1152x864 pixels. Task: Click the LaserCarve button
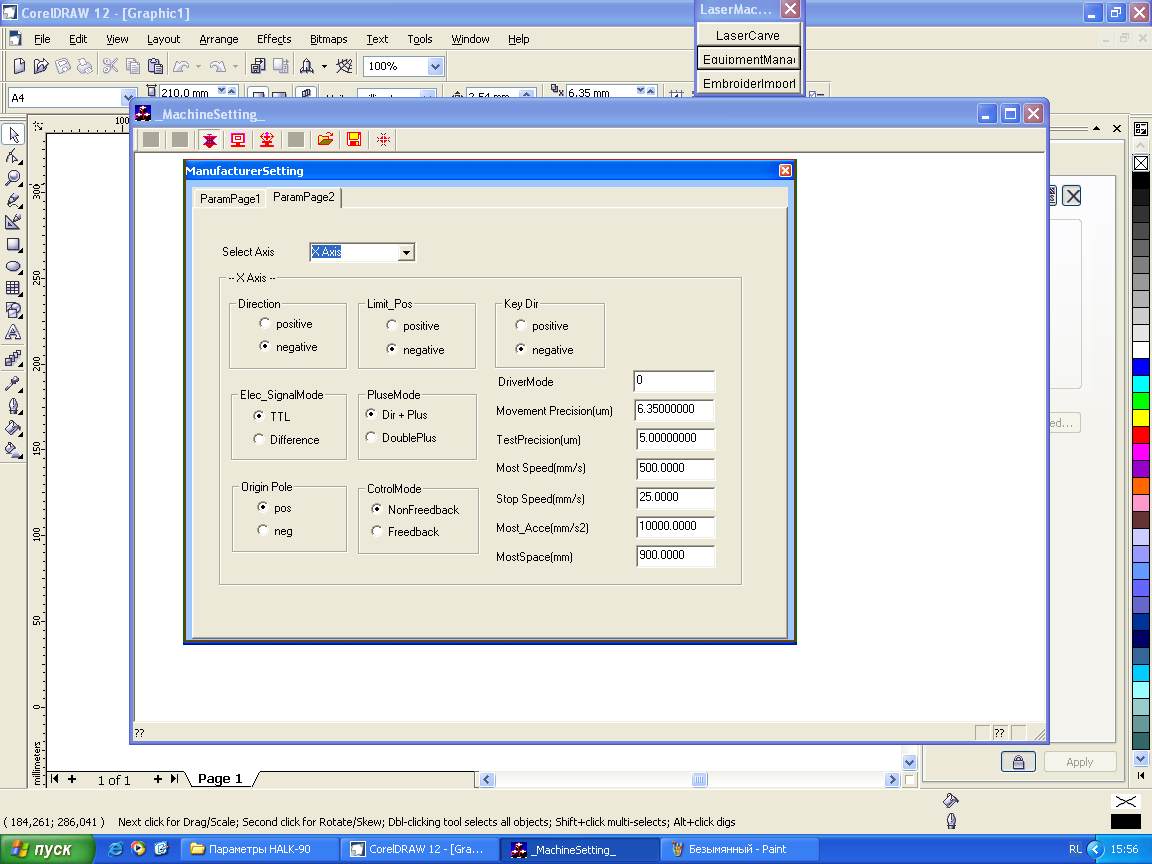748,35
